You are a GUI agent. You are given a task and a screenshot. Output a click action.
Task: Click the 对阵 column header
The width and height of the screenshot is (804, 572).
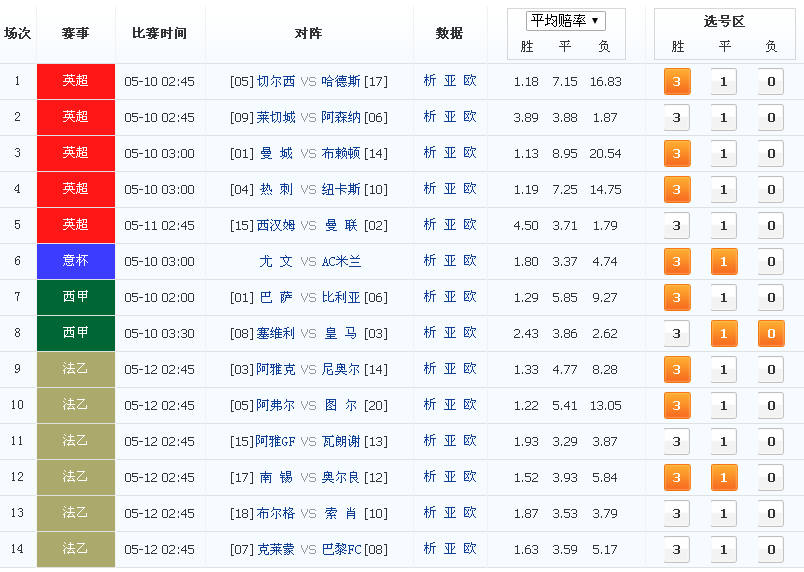[x=309, y=33]
